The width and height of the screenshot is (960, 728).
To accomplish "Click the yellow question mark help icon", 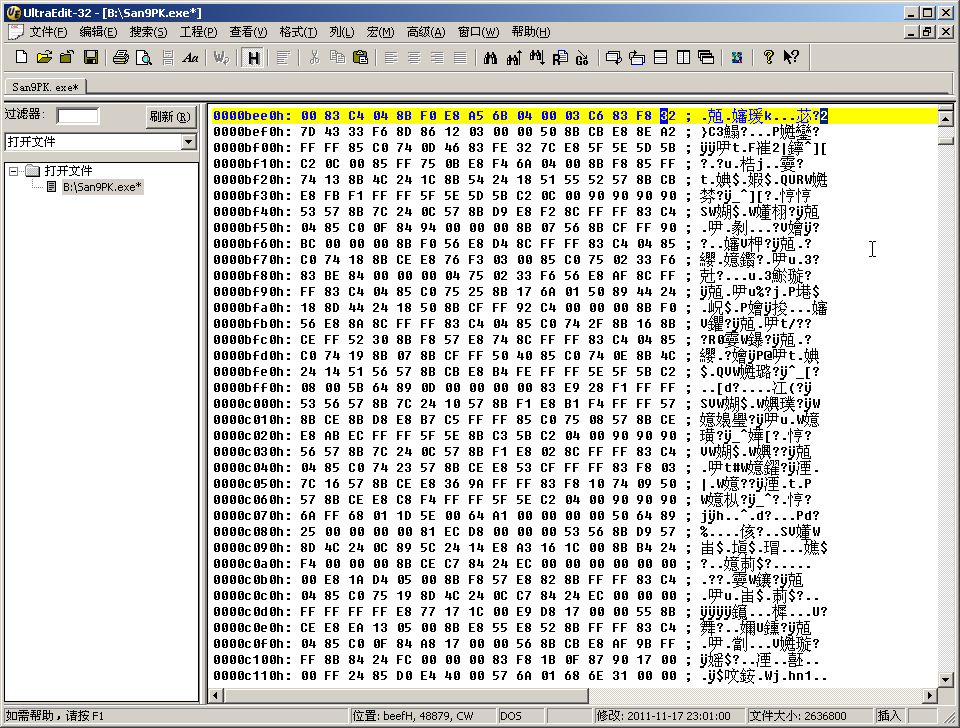I will pos(768,58).
